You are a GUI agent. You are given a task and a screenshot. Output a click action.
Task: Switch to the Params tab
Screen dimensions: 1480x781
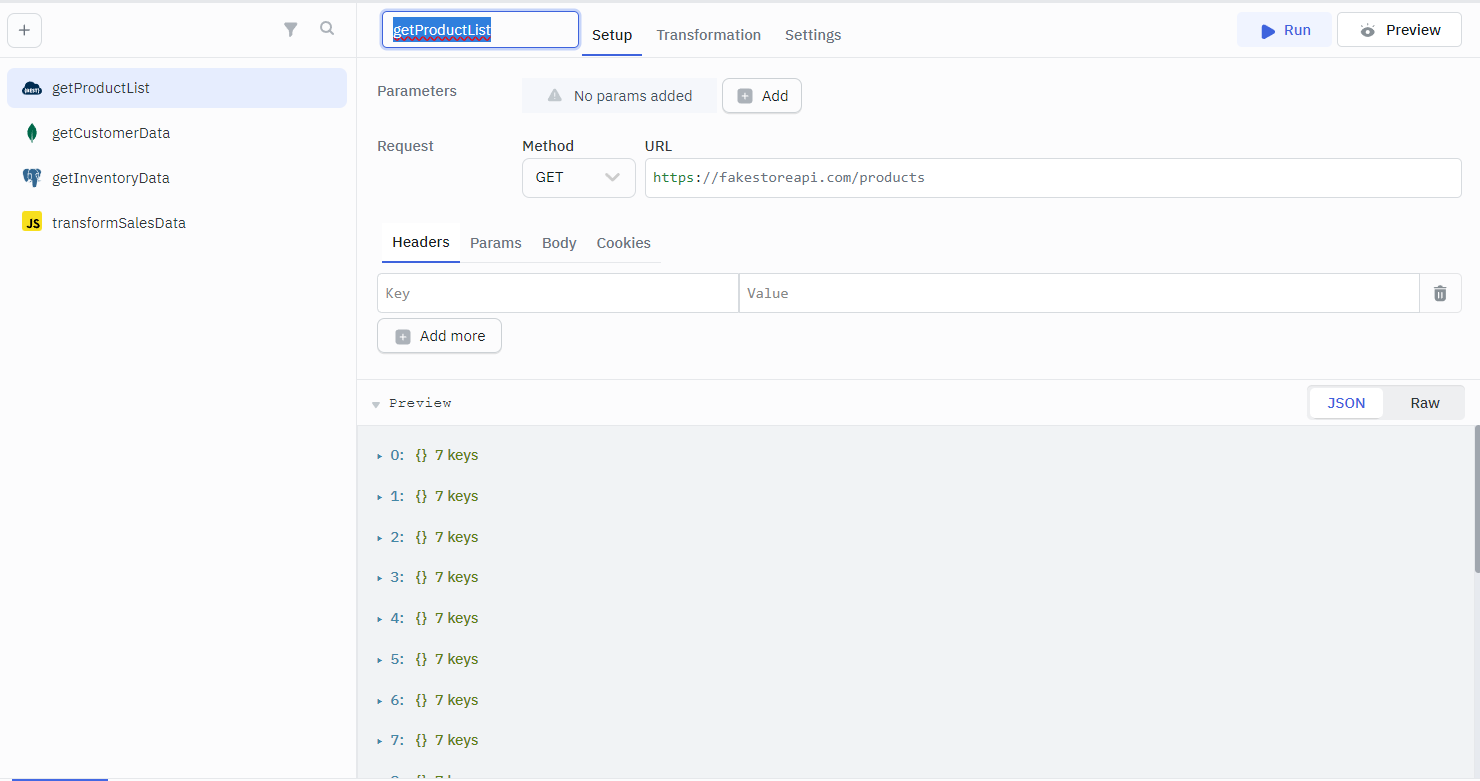click(495, 243)
